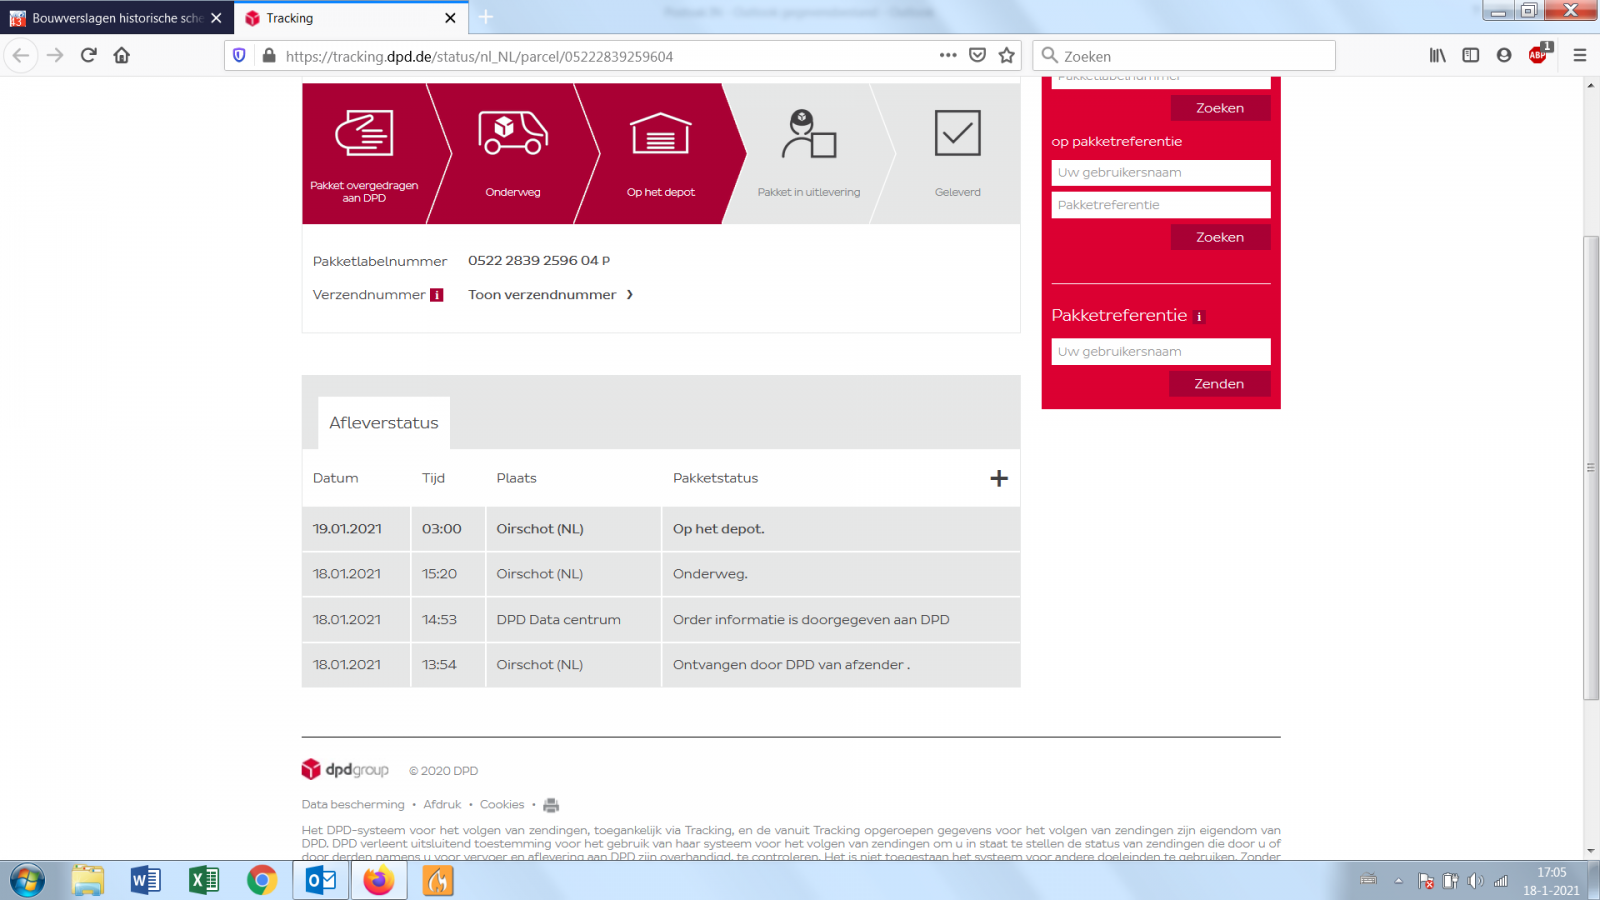Click the 'Pakket overgedragen aan DPD' step icon

click(364, 133)
